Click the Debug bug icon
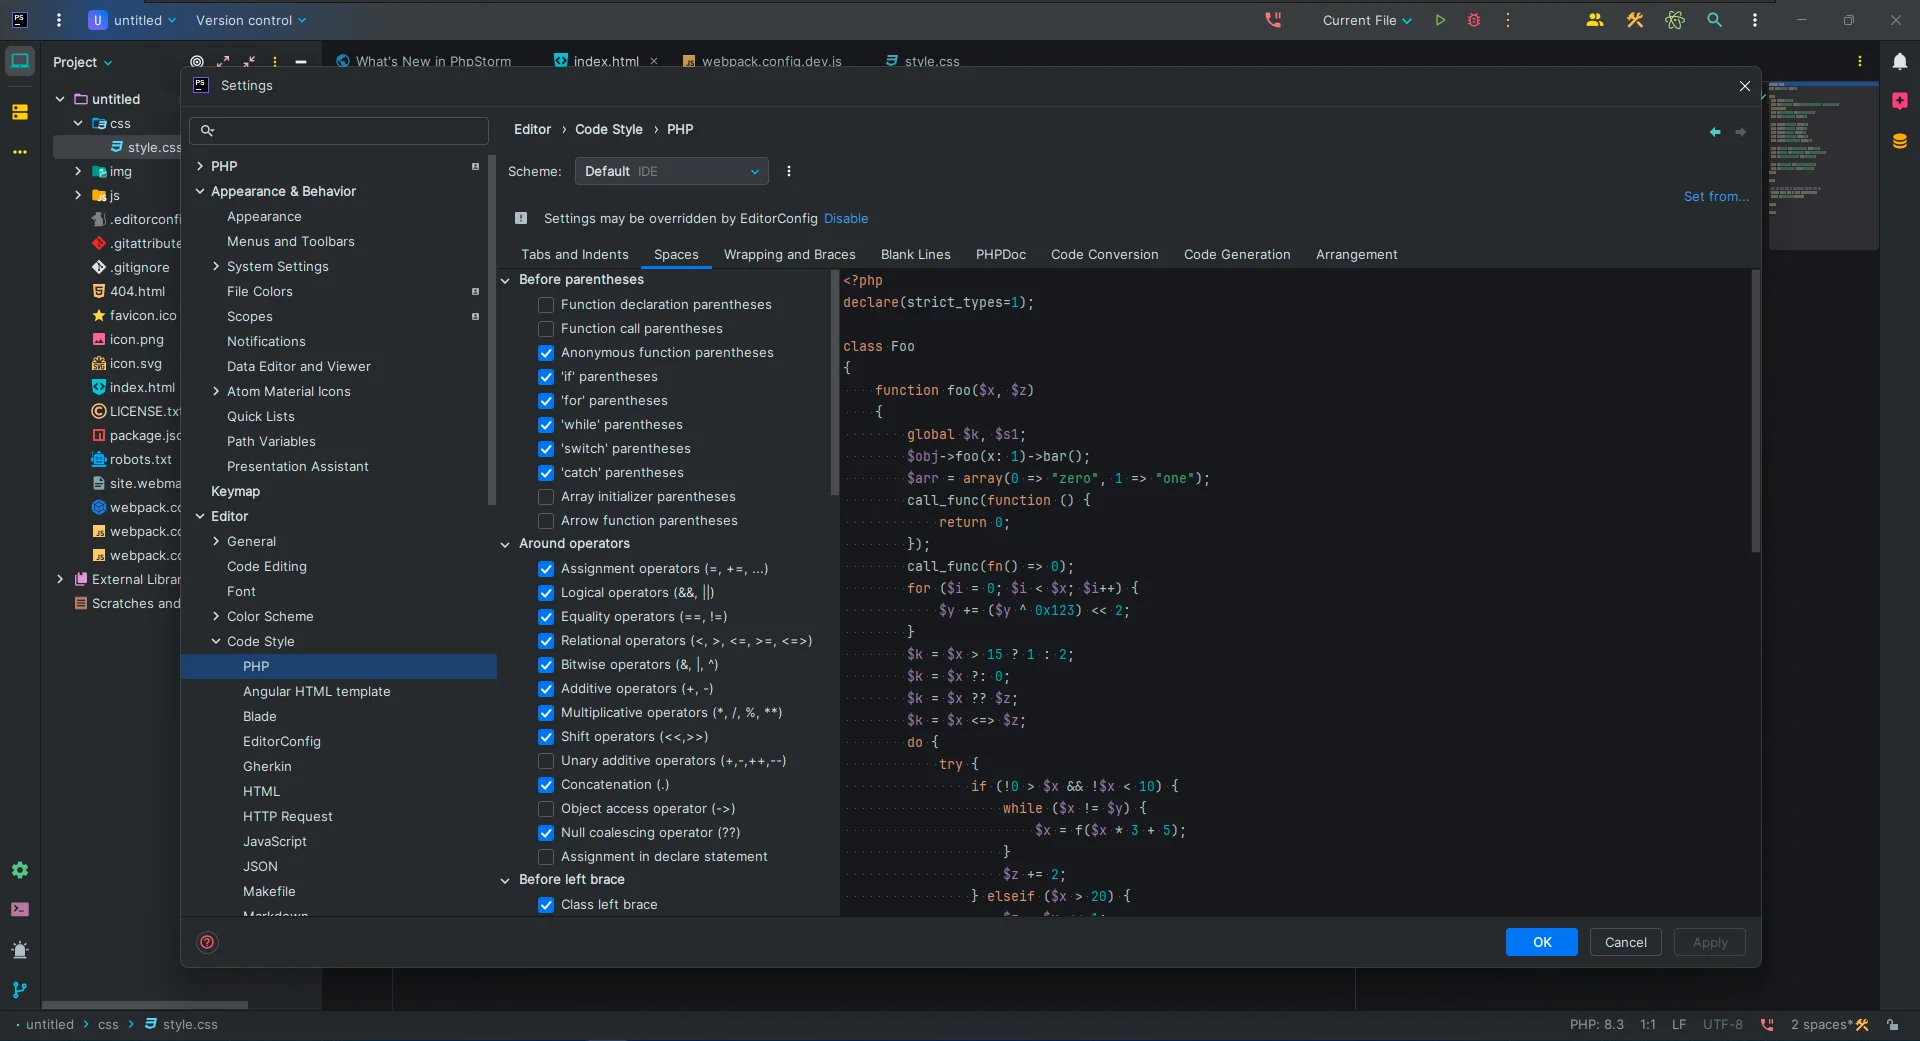The height and width of the screenshot is (1041, 1920). (x=1473, y=20)
